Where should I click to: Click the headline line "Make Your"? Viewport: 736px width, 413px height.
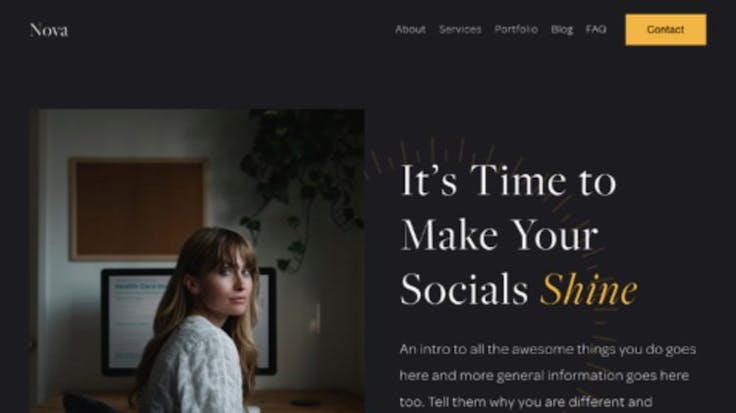tap(499, 235)
